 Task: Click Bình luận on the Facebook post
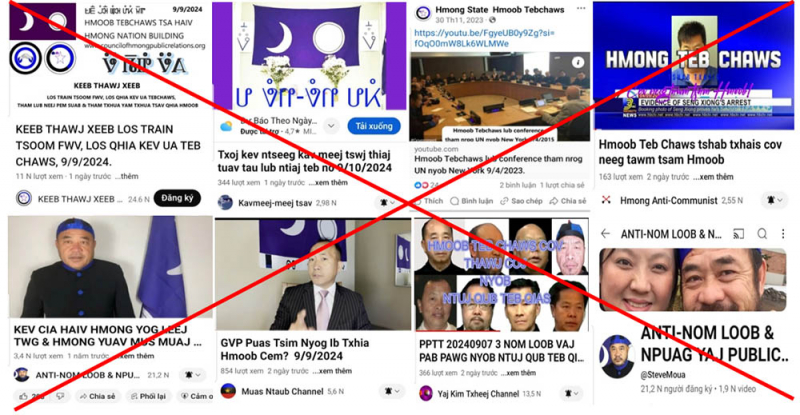coord(471,201)
